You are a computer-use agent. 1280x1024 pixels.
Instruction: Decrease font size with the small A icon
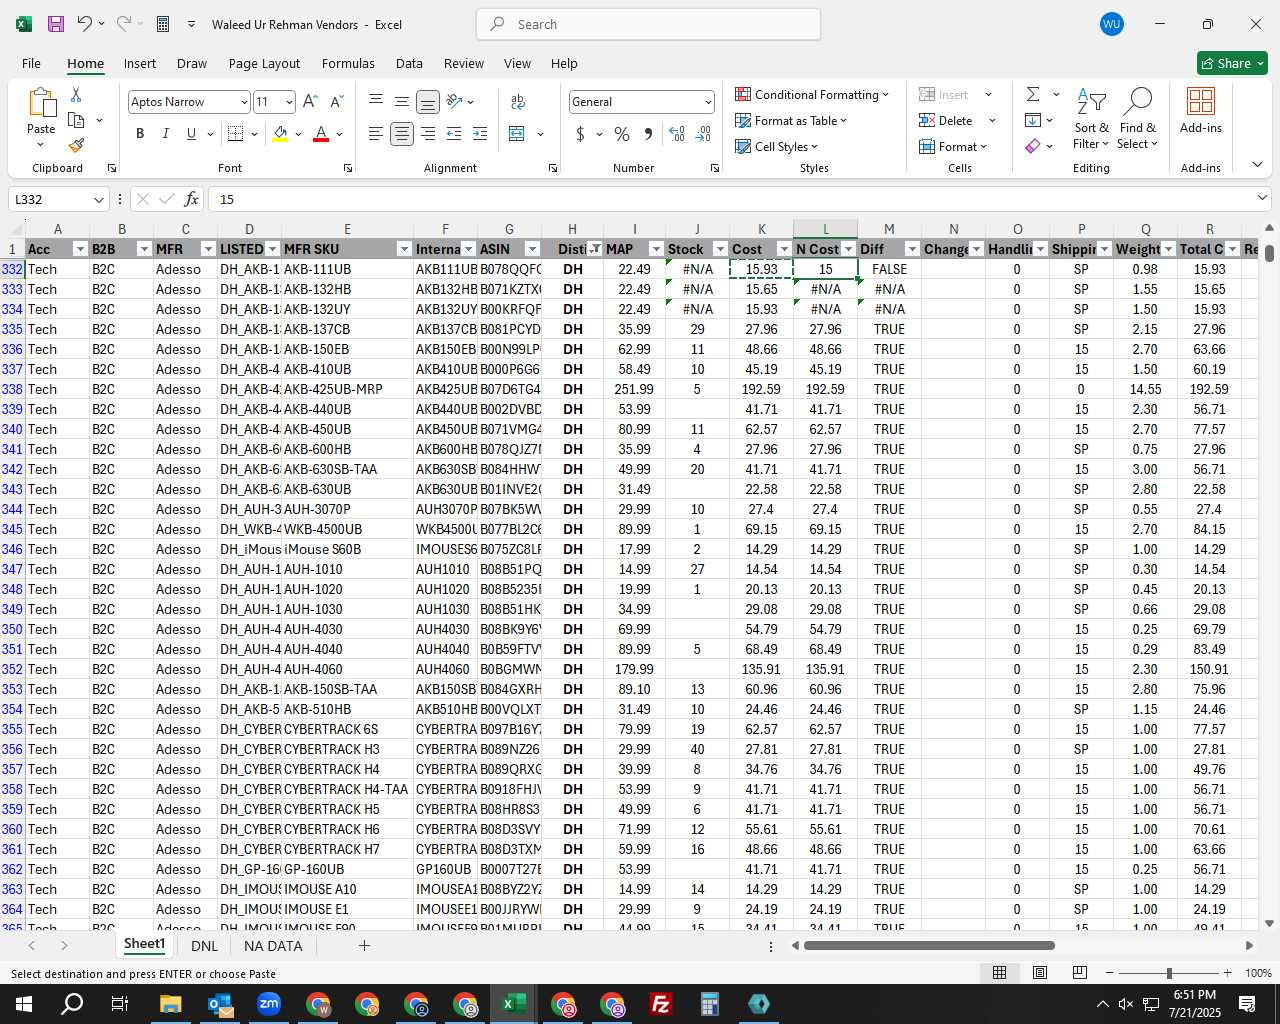coord(336,101)
